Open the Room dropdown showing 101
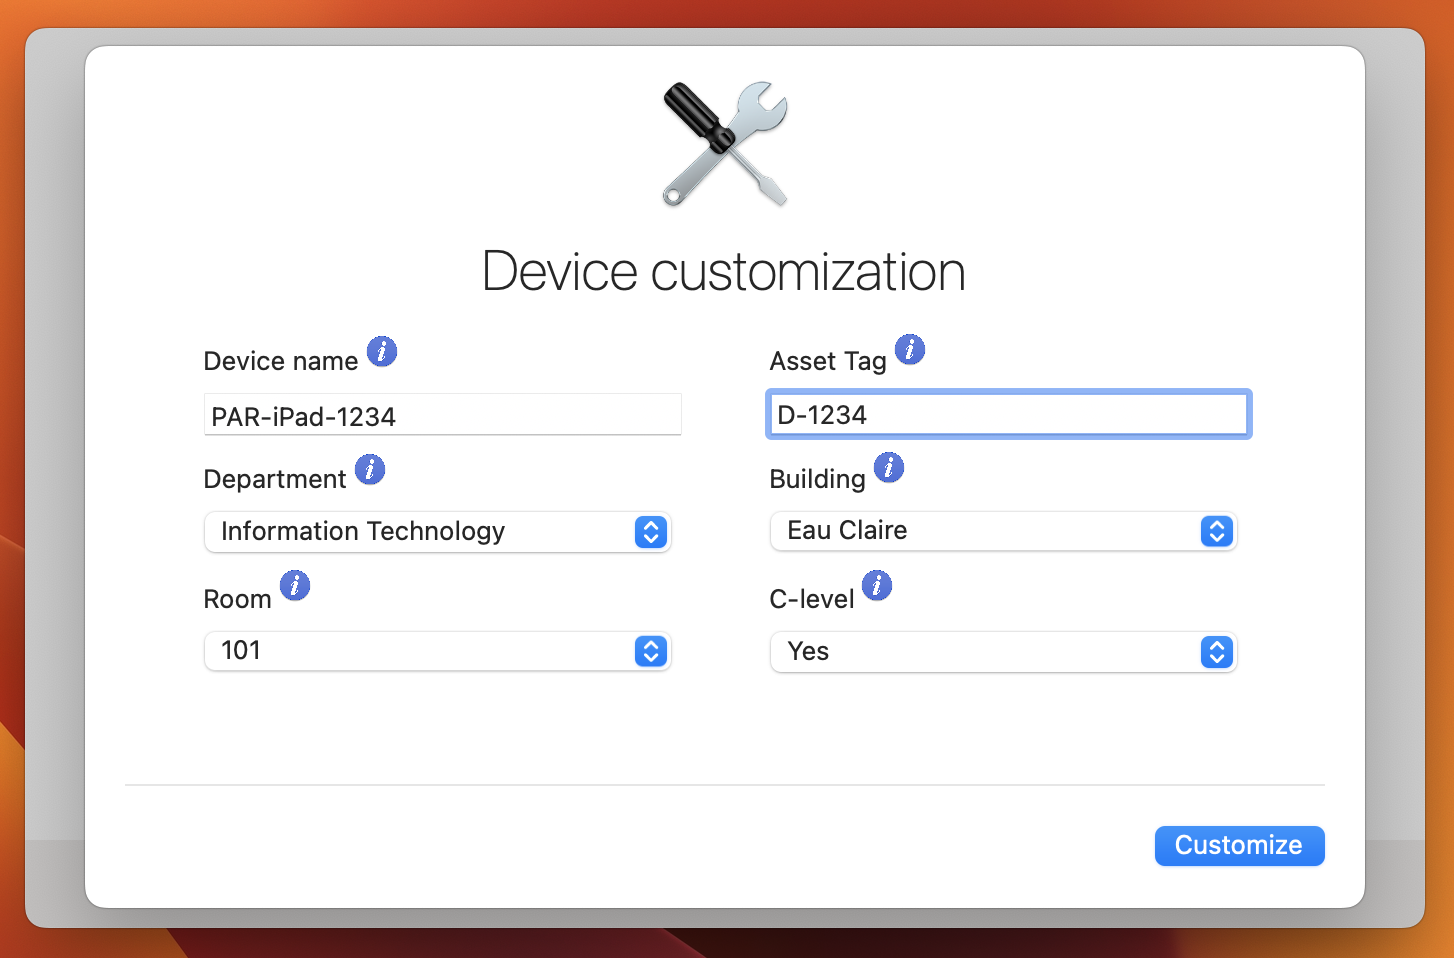The width and height of the screenshot is (1454, 958). pos(438,651)
